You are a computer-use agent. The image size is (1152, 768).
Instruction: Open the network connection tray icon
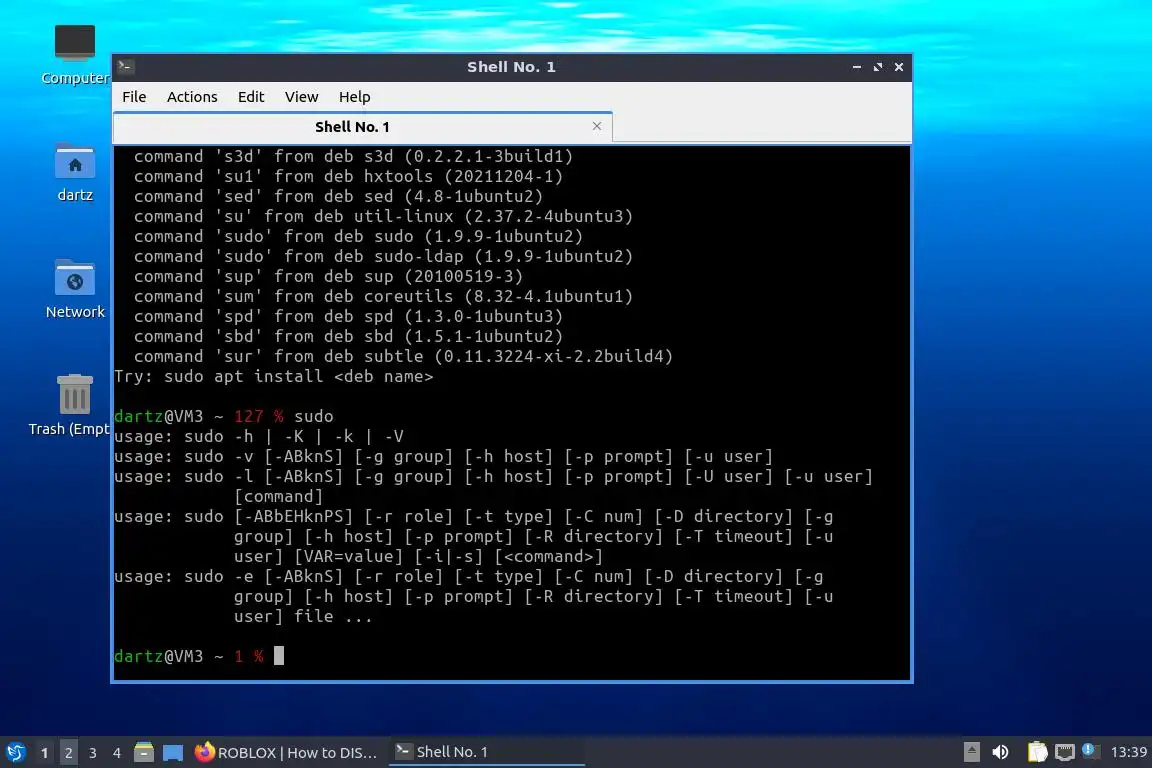click(x=1065, y=752)
